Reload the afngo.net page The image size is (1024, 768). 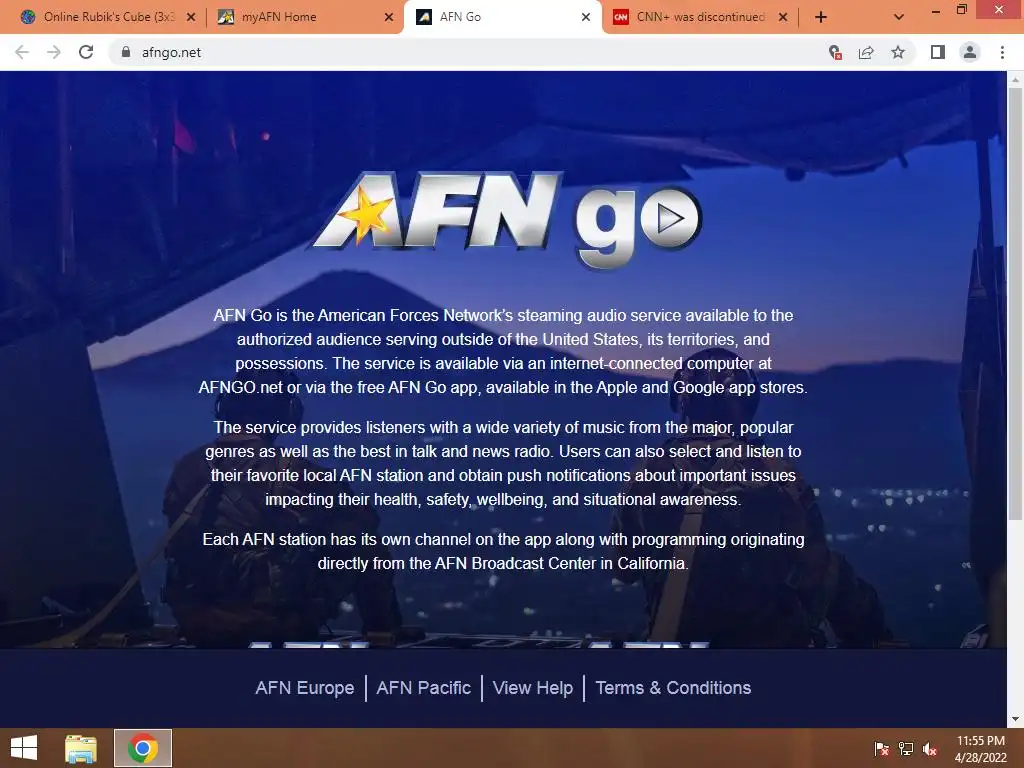86,52
